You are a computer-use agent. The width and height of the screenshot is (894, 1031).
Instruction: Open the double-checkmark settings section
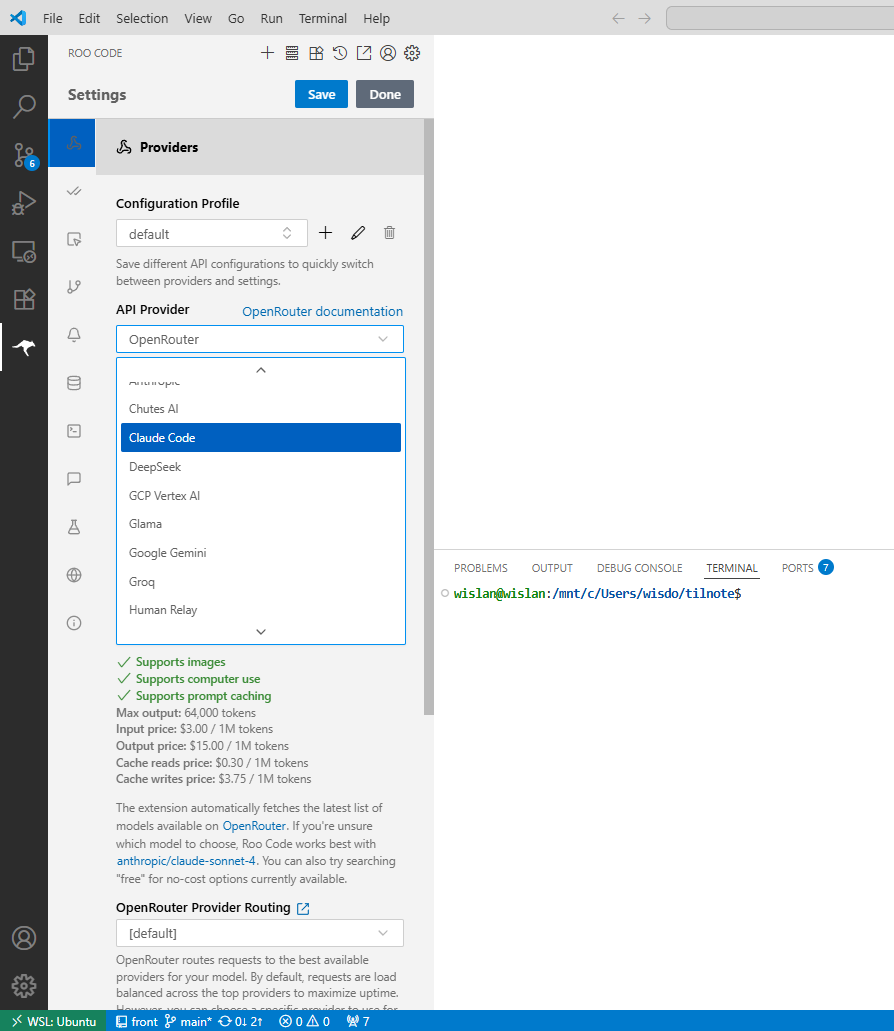(74, 191)
